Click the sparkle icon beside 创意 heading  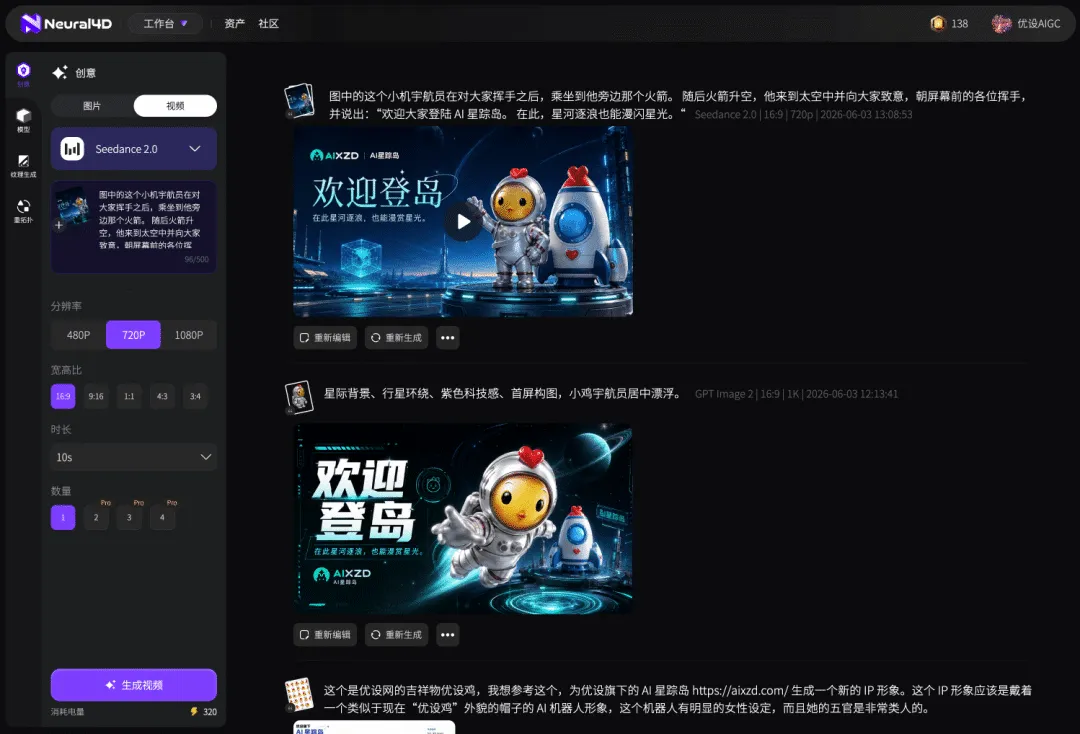[60, 72]
